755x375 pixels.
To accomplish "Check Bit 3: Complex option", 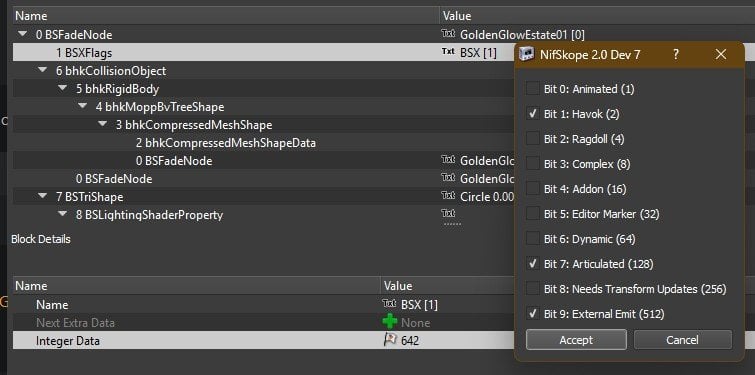I will tap(533, 164).
